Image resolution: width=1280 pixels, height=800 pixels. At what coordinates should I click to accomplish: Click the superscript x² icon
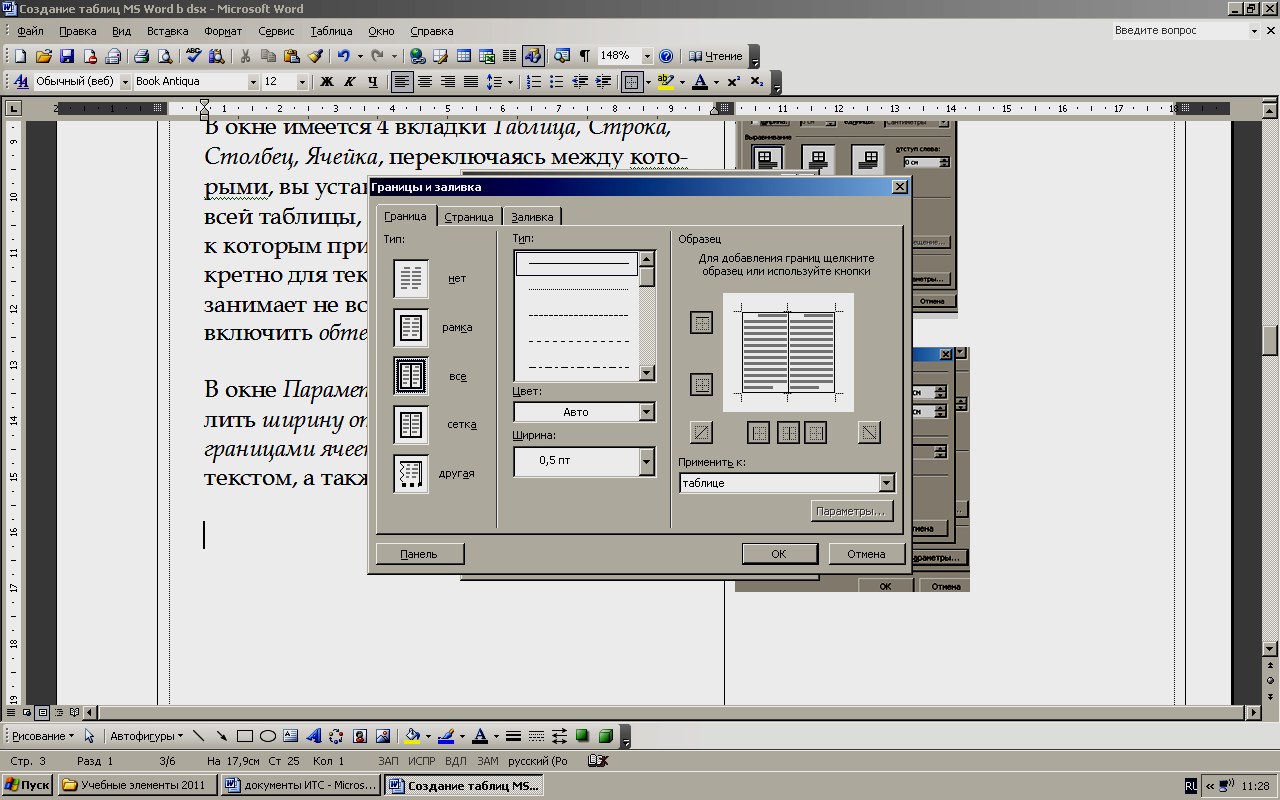click(x=733, y=82)
